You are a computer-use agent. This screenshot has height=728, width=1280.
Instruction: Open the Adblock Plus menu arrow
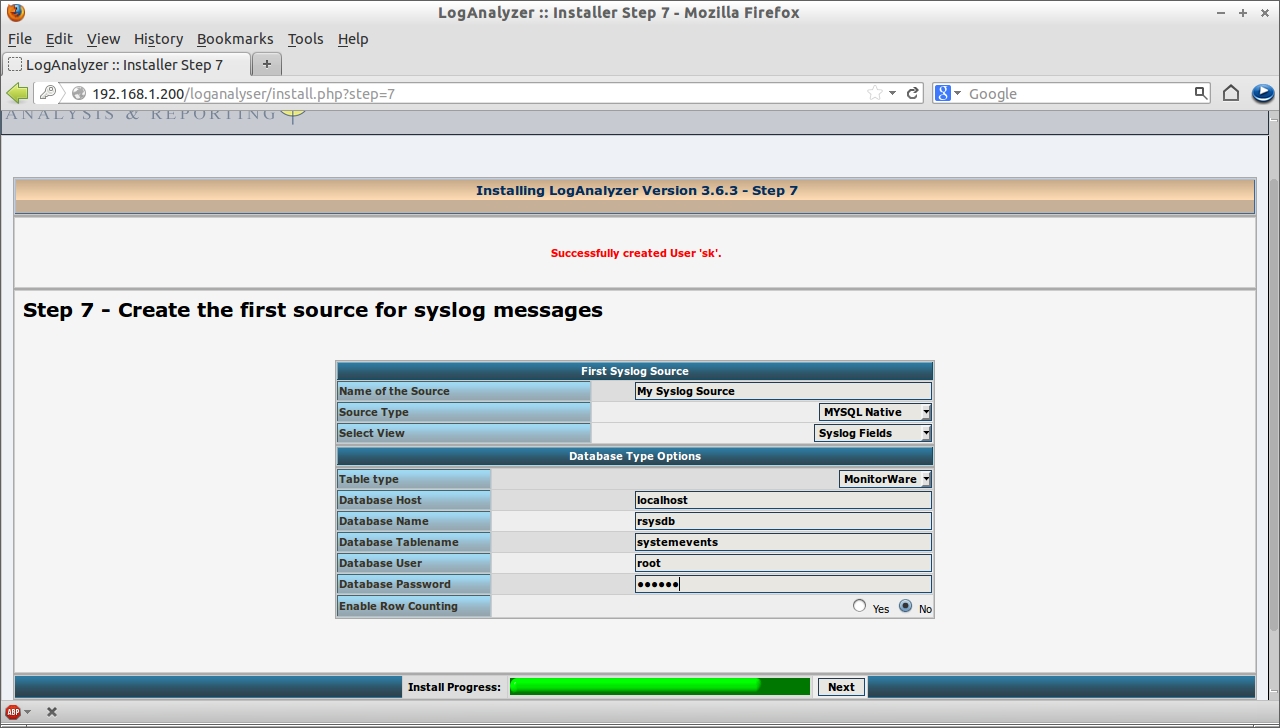(27, 712)
